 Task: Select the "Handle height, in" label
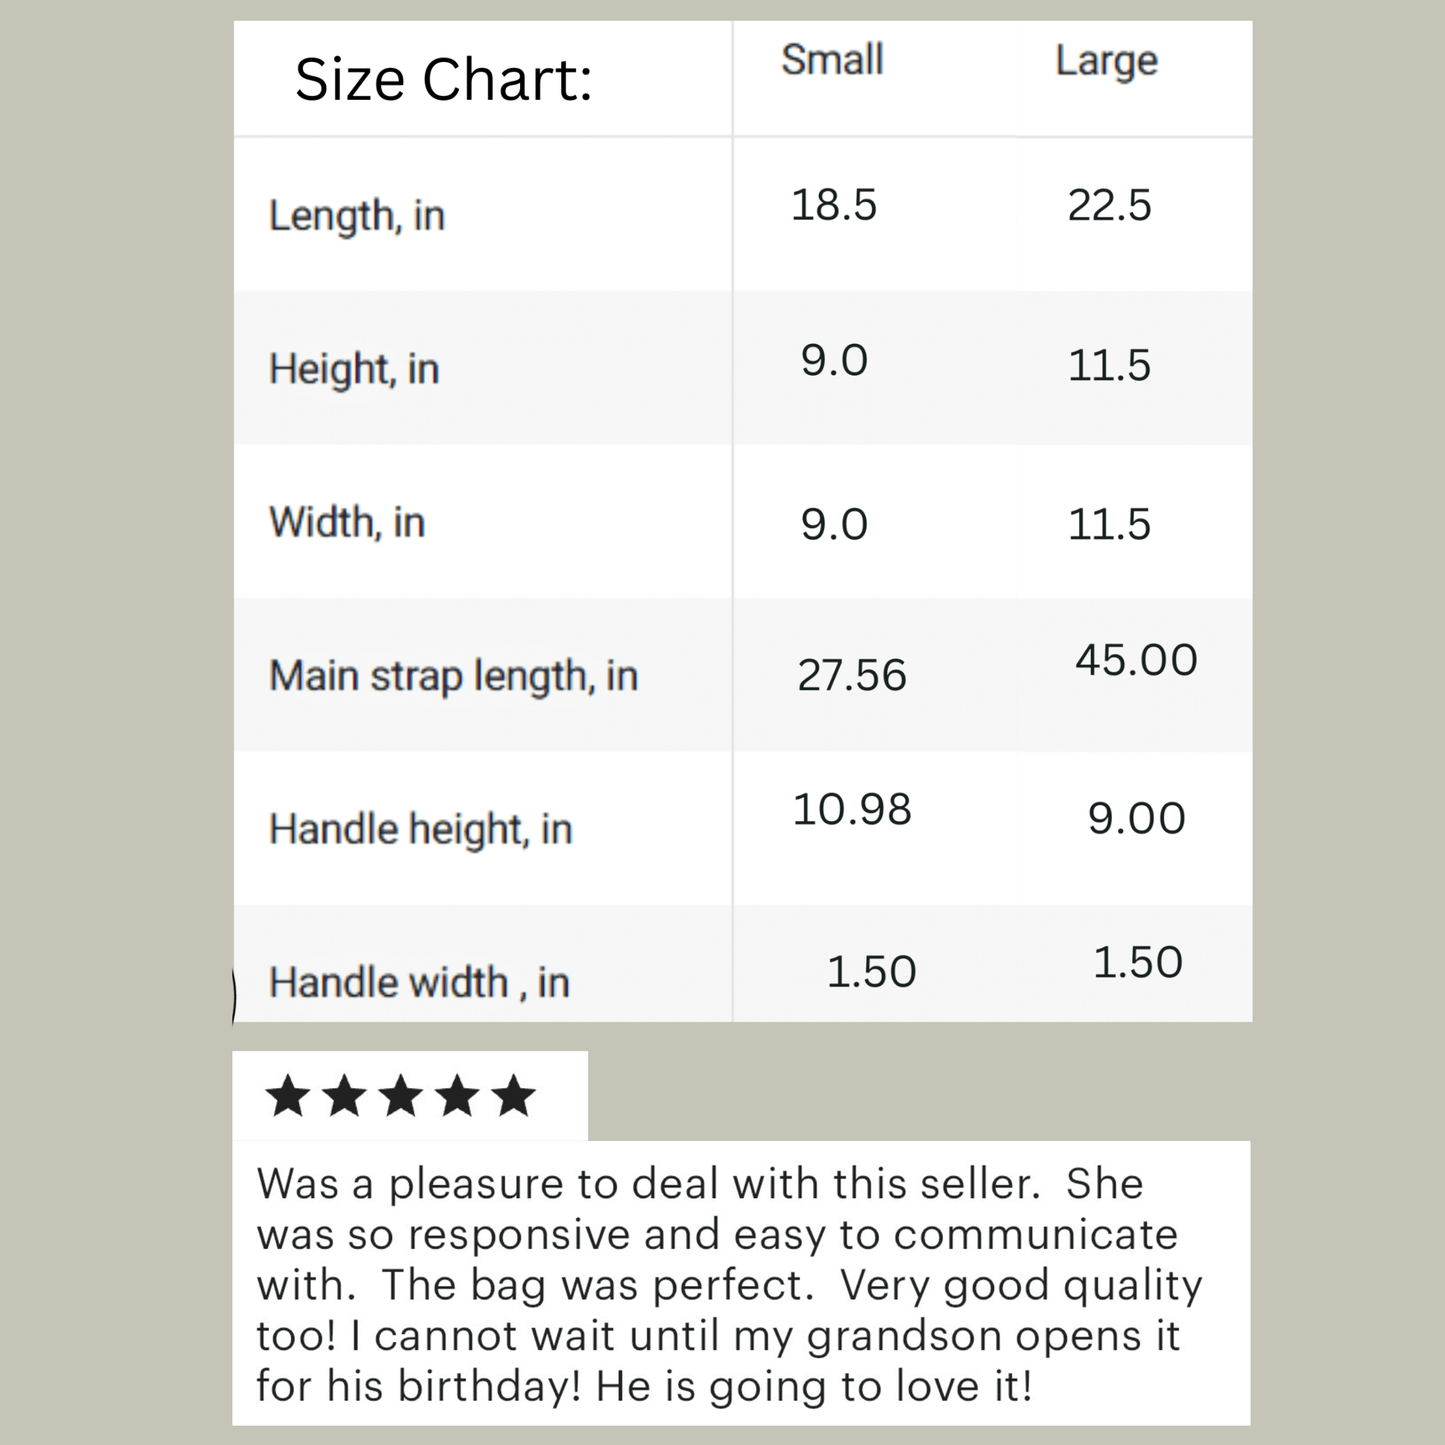coord(420,829)
